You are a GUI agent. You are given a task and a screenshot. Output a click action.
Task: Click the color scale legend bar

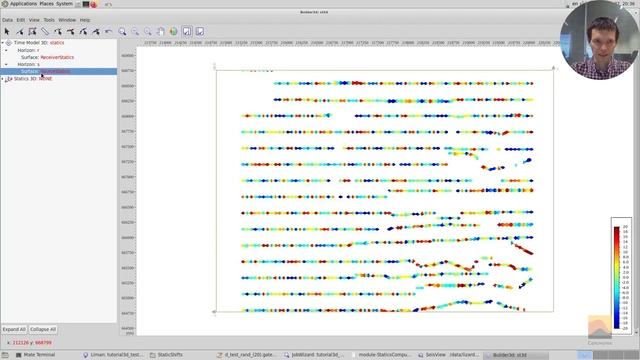[617, 278]
